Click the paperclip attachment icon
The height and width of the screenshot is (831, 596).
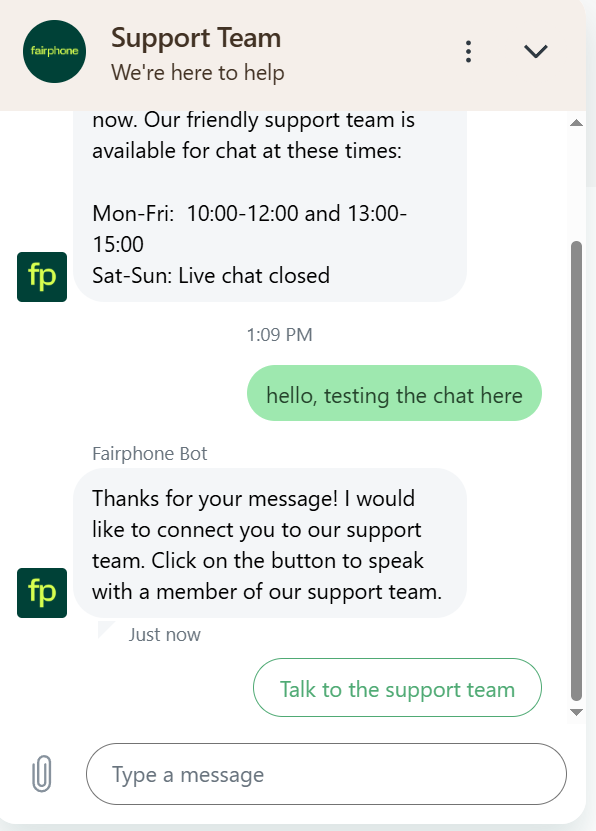click(x=42, y=774)
